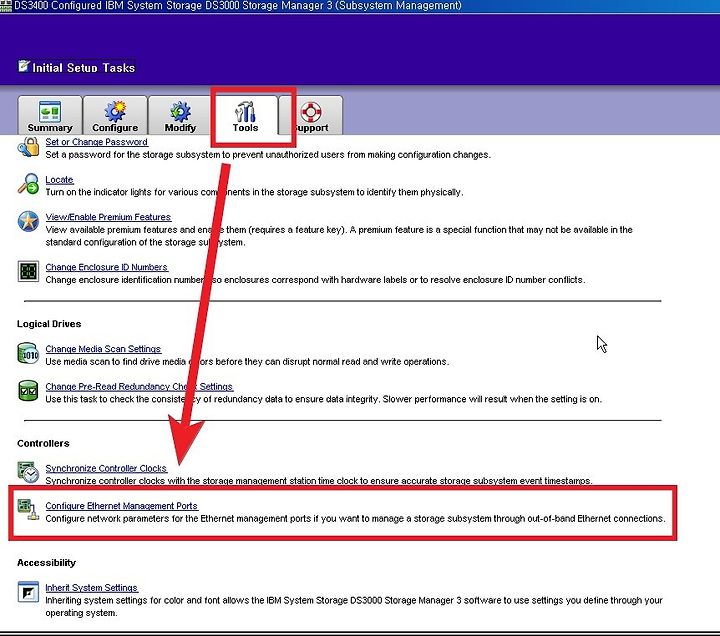Viewport: 720px width, 636px height.
Task: Click the Ethernet Management Ports icon
Action: click(28, 510)
